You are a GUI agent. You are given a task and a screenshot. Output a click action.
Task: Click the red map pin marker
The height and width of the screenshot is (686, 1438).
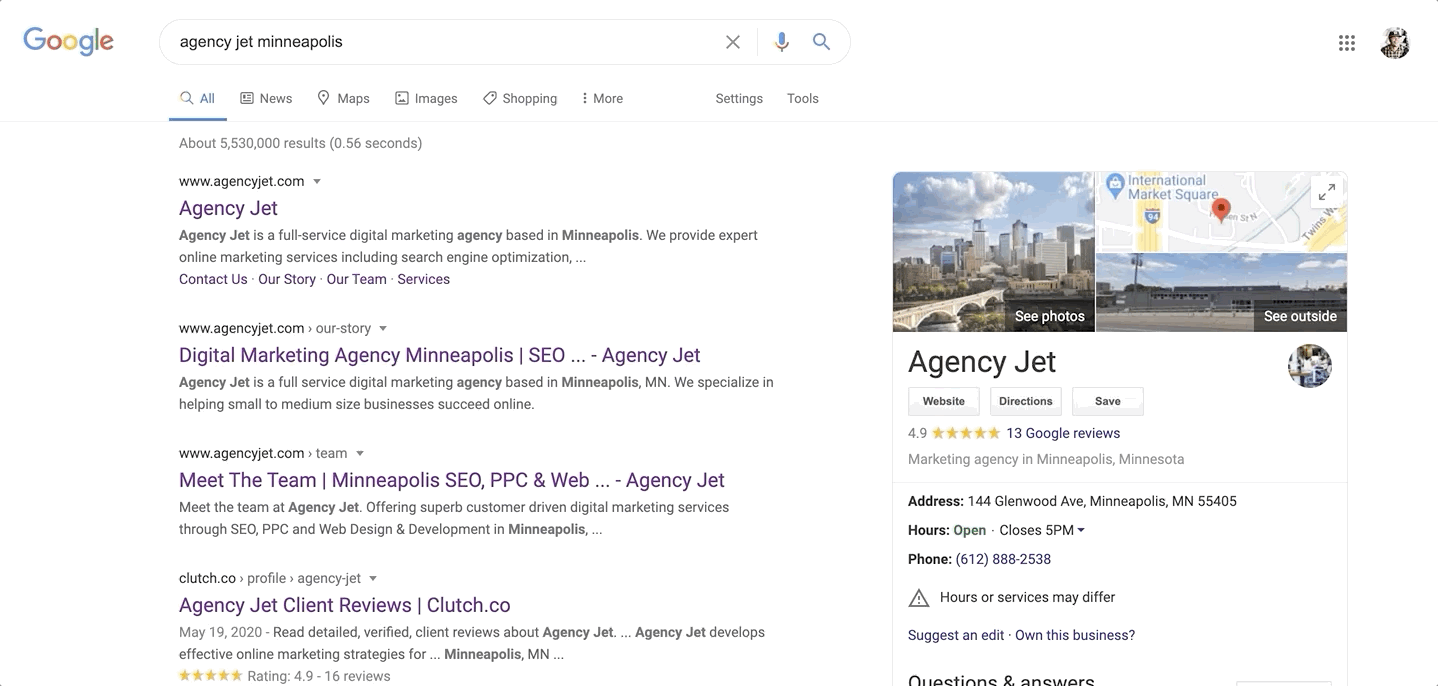pos(1220,210)
